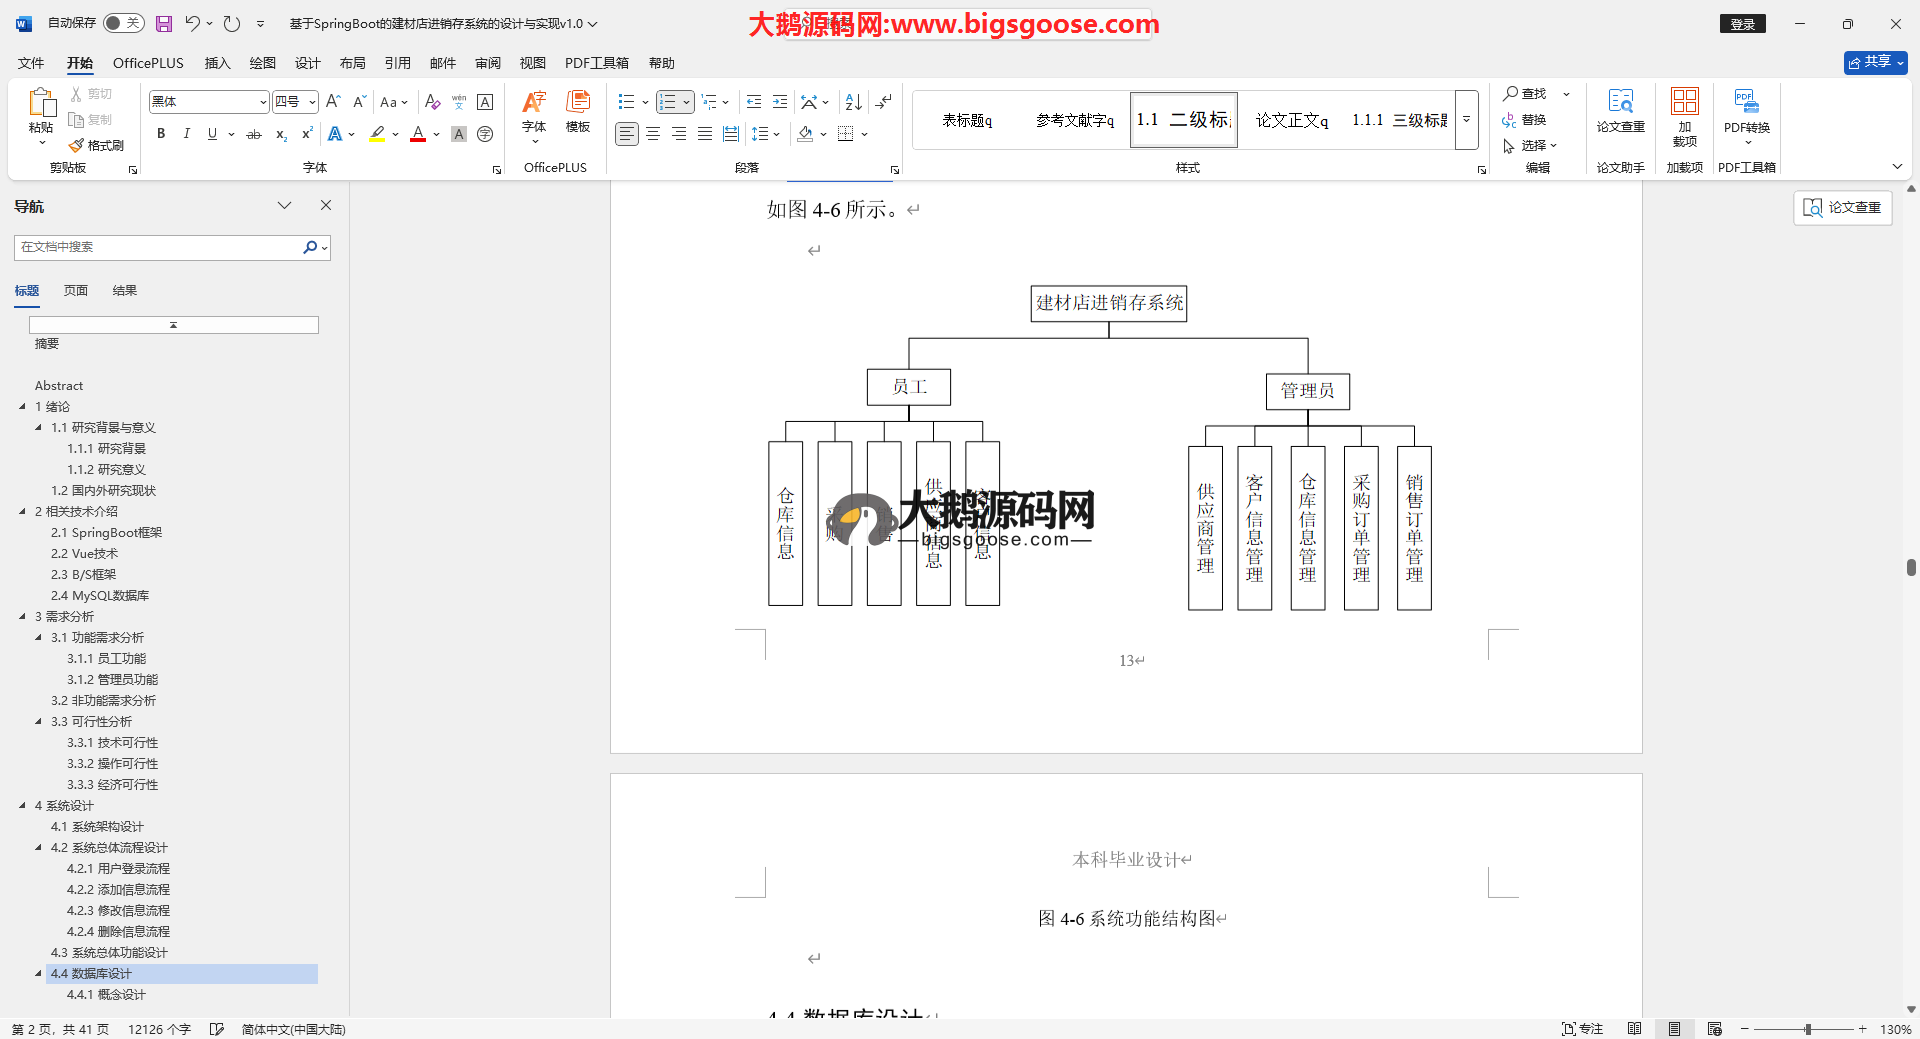Save the document using the save icon
The width and height of the screenshot is (1920, 1039).
[164, 23]
